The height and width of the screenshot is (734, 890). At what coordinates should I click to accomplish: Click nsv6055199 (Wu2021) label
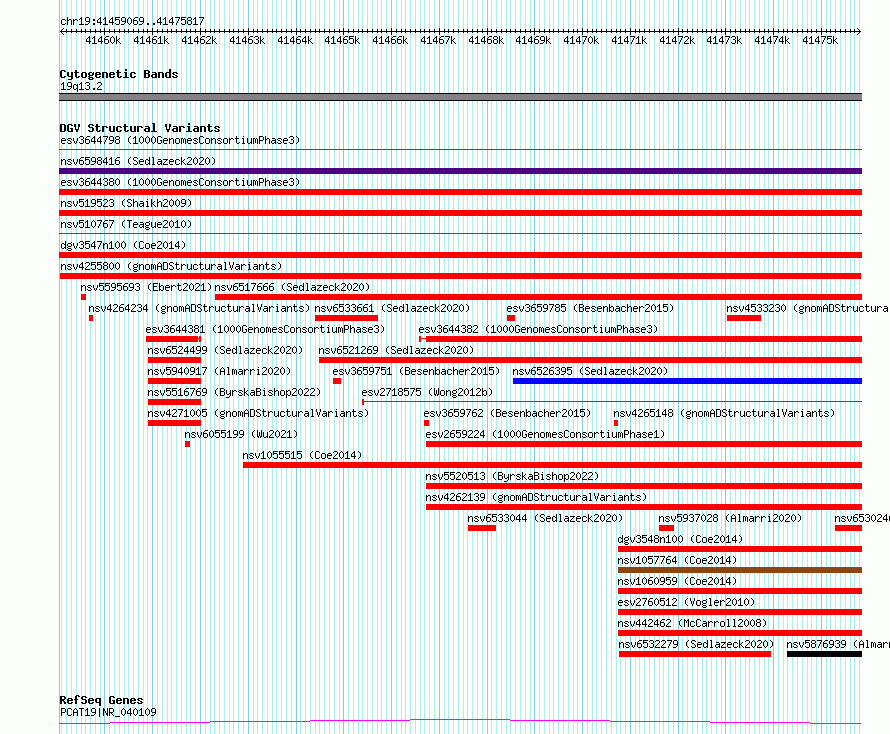point(241,434)
